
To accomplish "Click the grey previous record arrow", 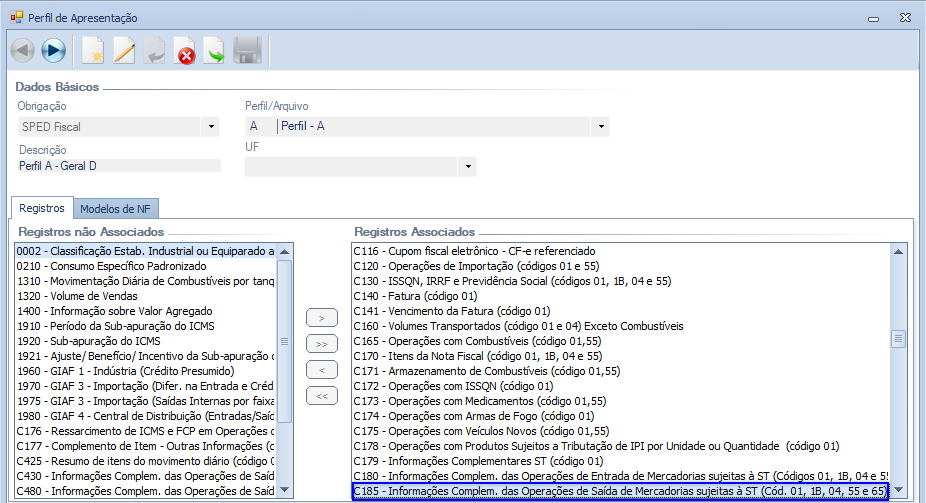I will point(22,50).
